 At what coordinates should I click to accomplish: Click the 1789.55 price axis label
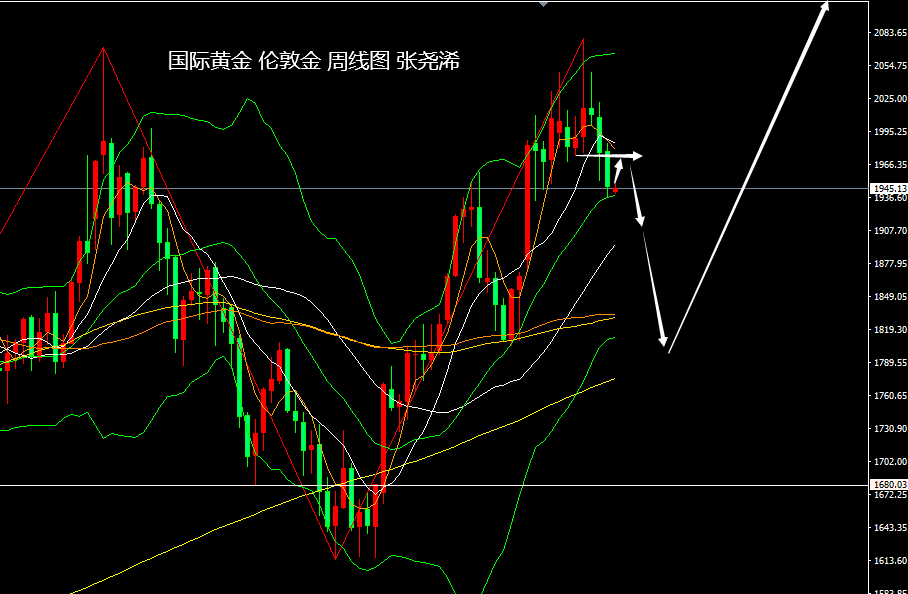click(891, 363)
